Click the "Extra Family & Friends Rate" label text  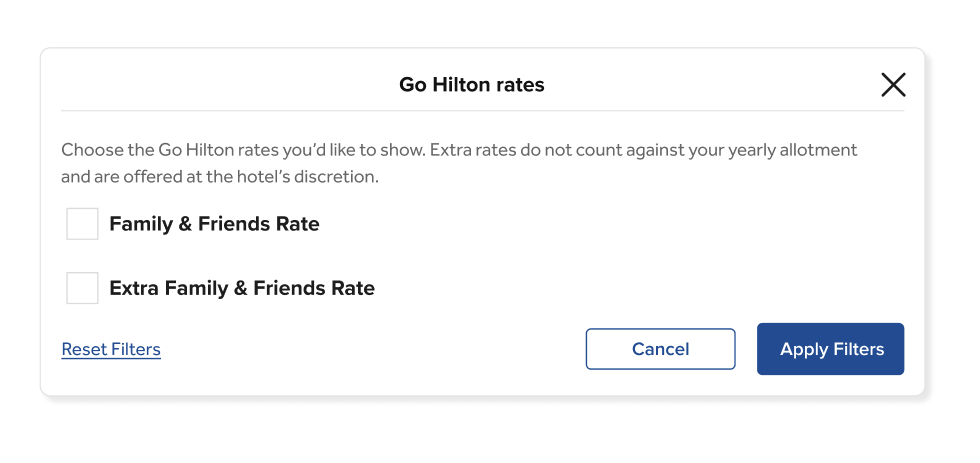pyautogui.click(x=242, y=288)
